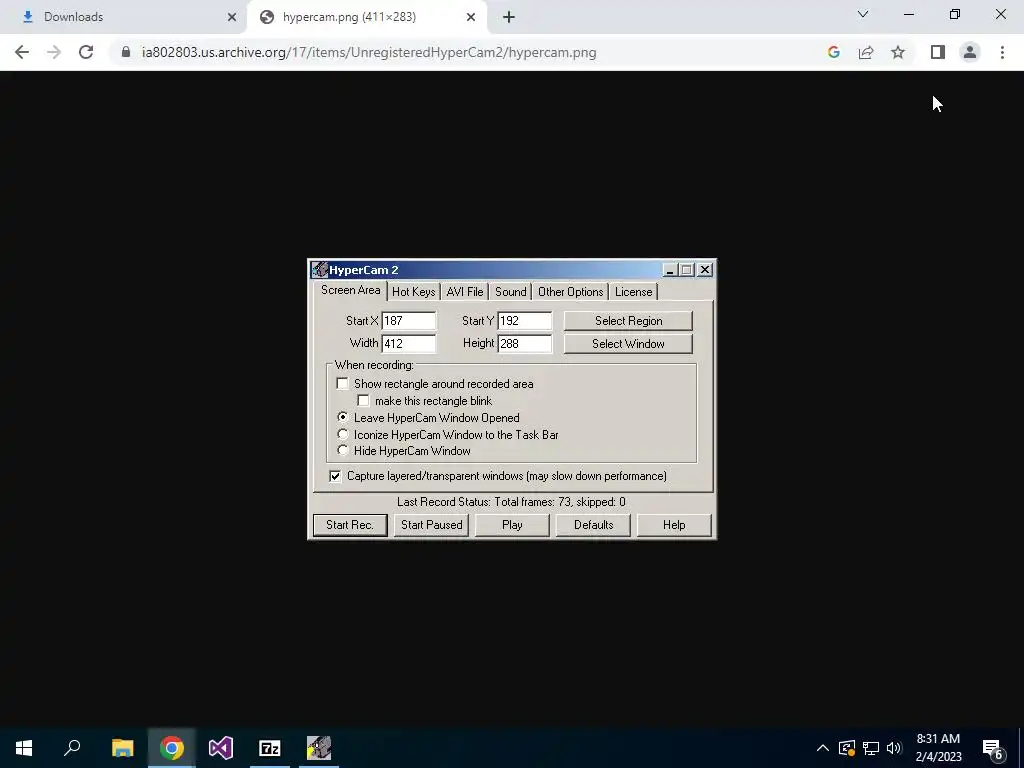Open 7-Zip from the taskbar

[x=270, y=748]
